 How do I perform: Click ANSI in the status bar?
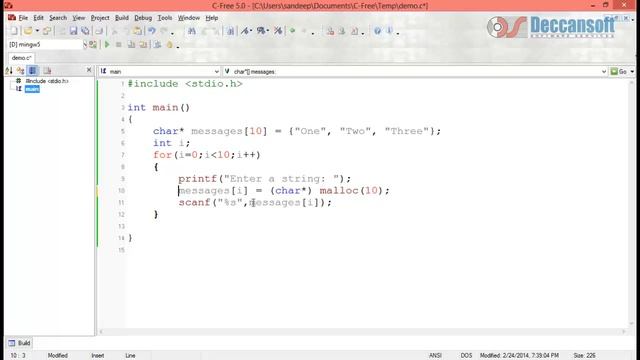coord(435,356)
